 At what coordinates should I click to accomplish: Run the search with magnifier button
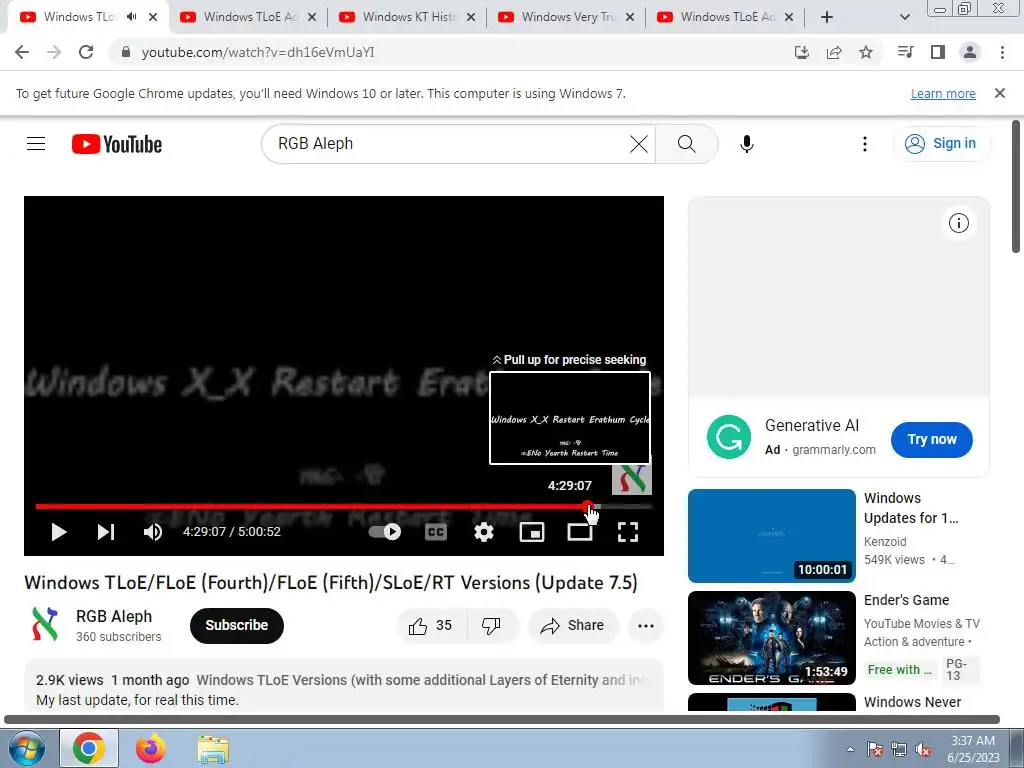686,144
